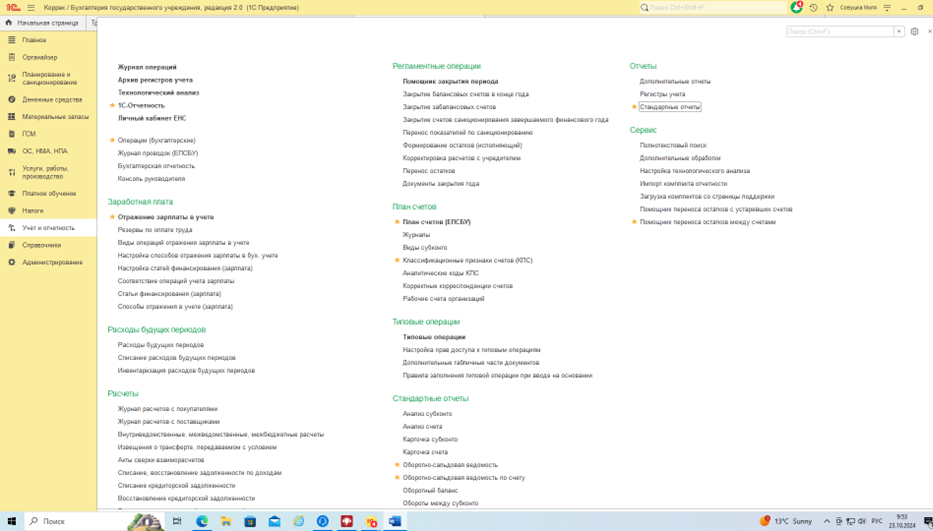Toggle favorite star for Отражение зарплаты в учете

coord(112,217)
